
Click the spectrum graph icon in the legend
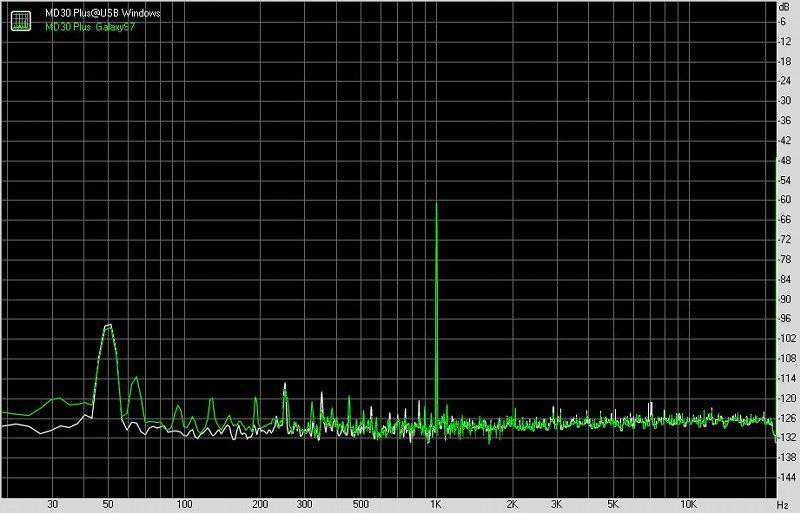point(20,20)
